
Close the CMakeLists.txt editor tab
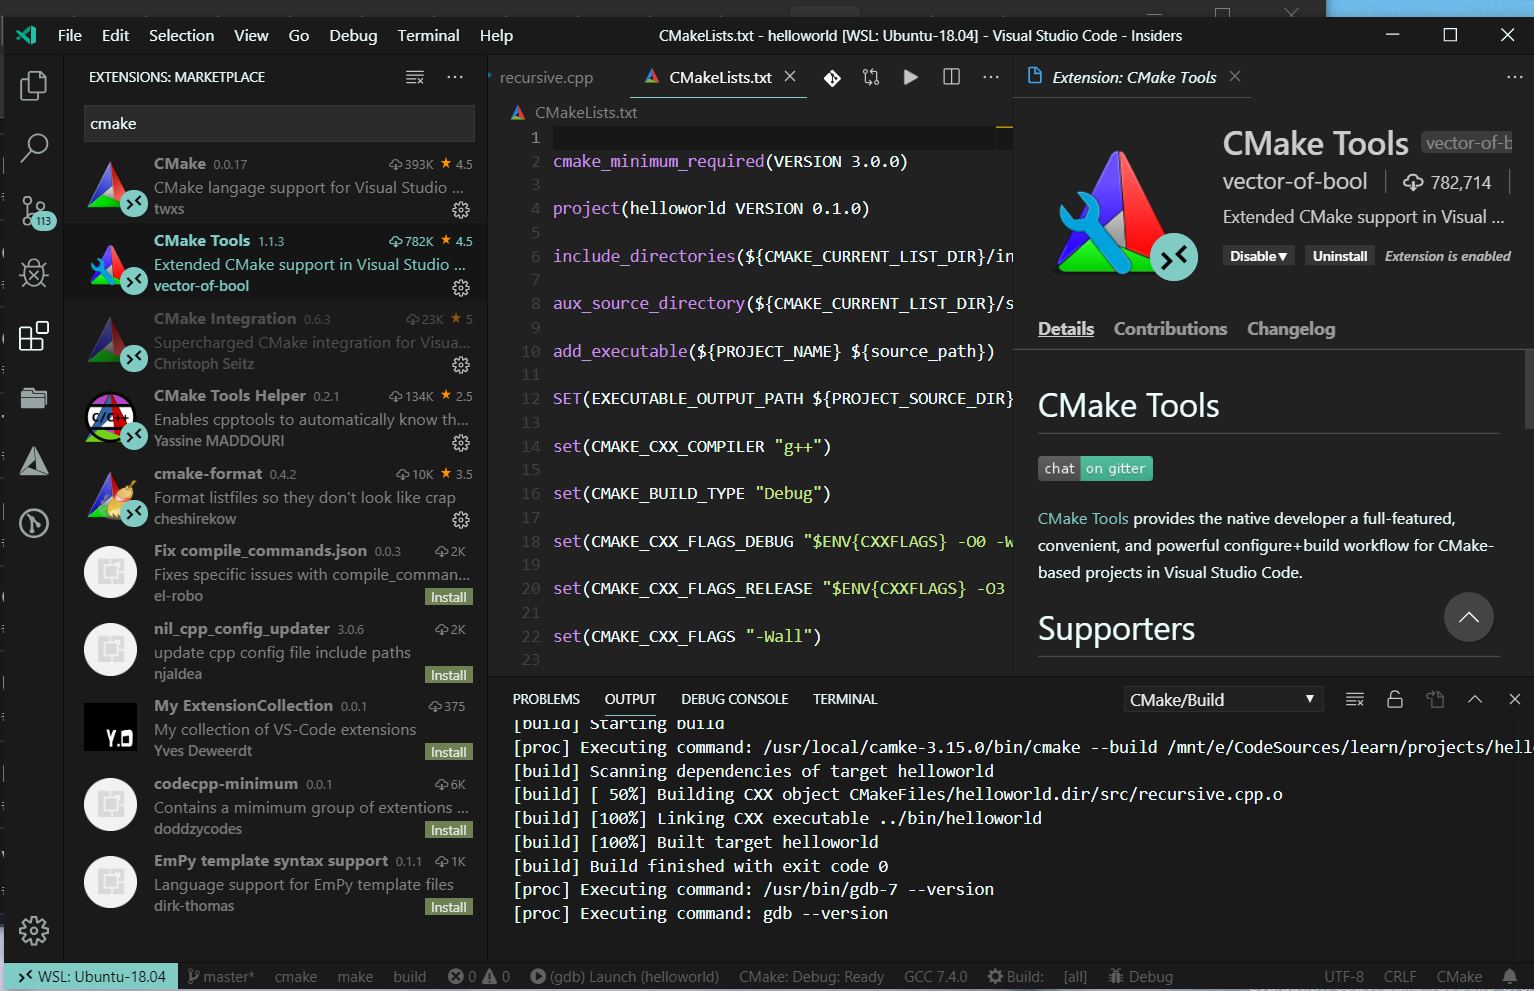pyautogui.click(x=790, y=76)
